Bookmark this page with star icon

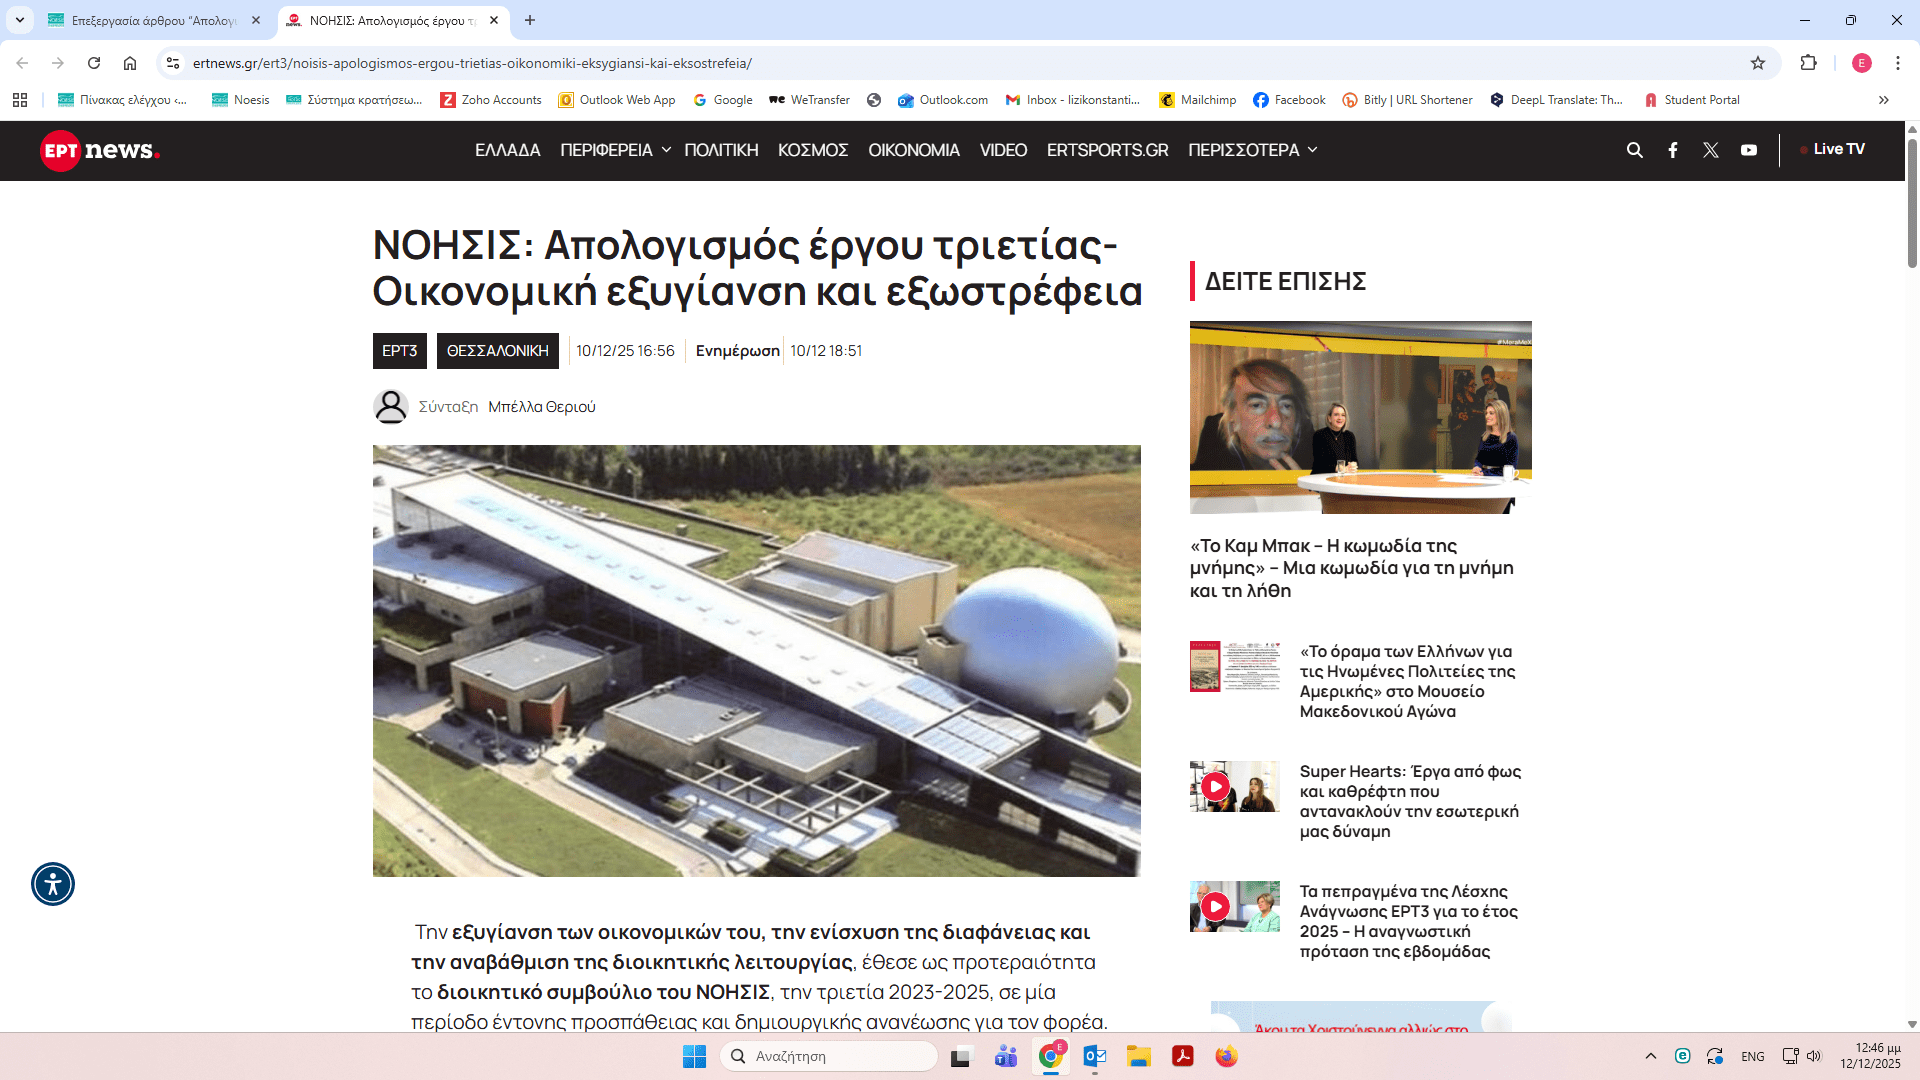(x=1758, y=63)
